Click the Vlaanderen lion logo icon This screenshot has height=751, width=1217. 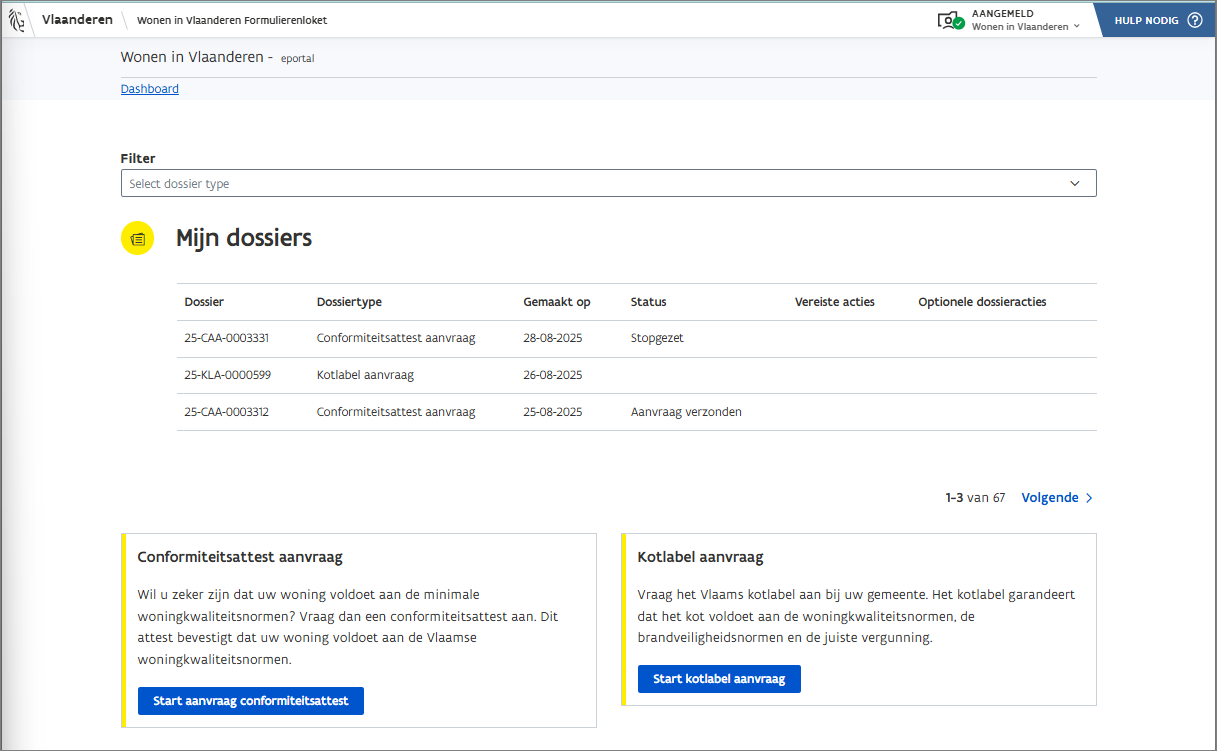click(17, 20)
